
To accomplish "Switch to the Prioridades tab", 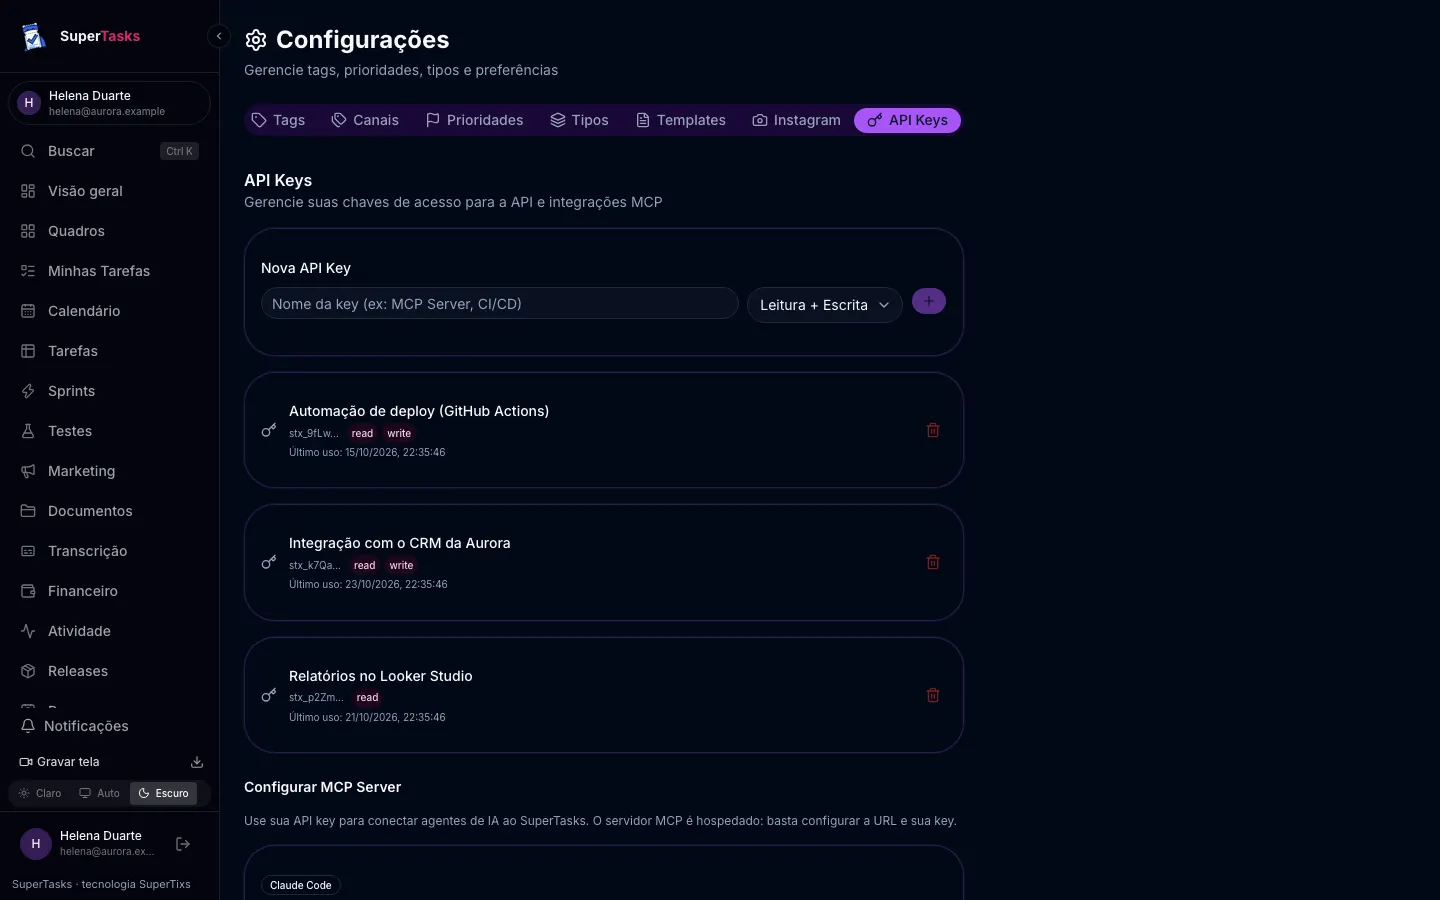I will pyautogui.click(x=474, y=120).
